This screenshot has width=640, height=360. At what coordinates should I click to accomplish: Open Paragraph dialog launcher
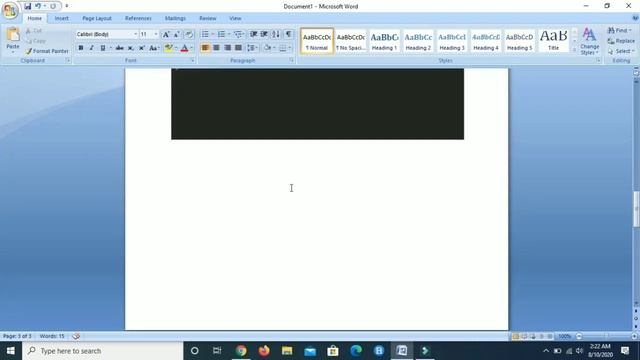(x=291, y=60)
